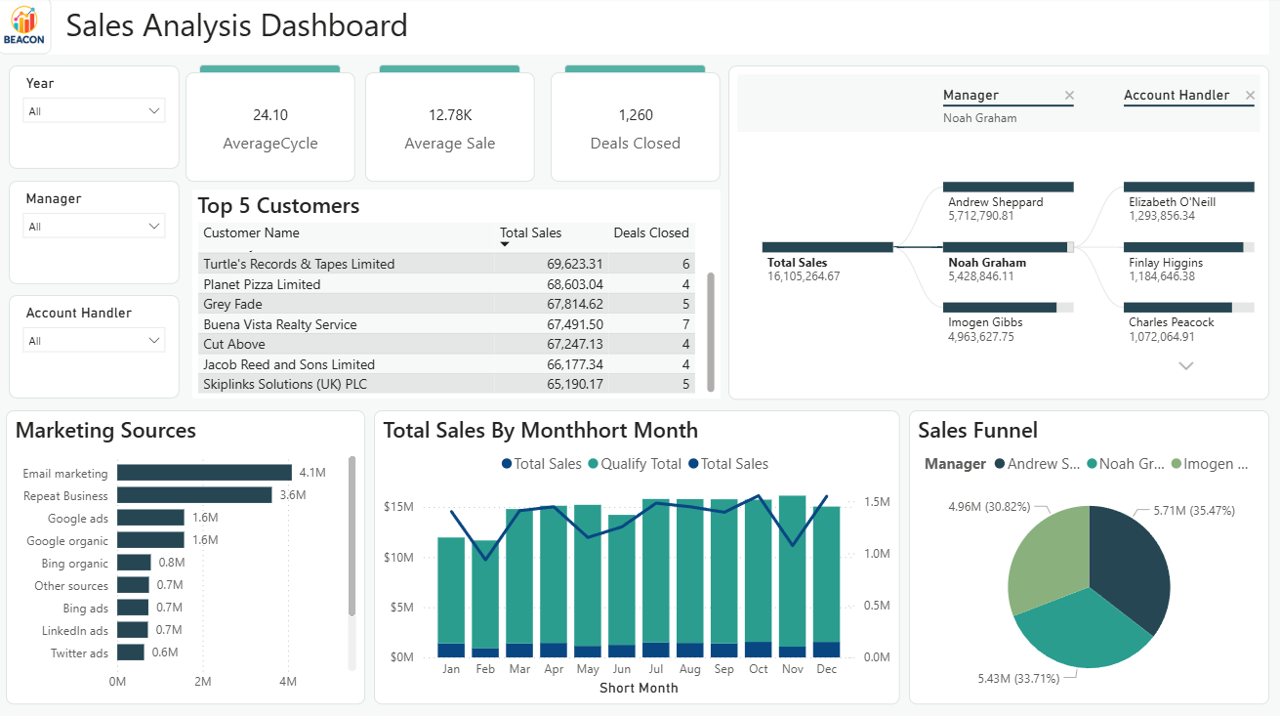Click the Qualify Total legend marker

593,464
